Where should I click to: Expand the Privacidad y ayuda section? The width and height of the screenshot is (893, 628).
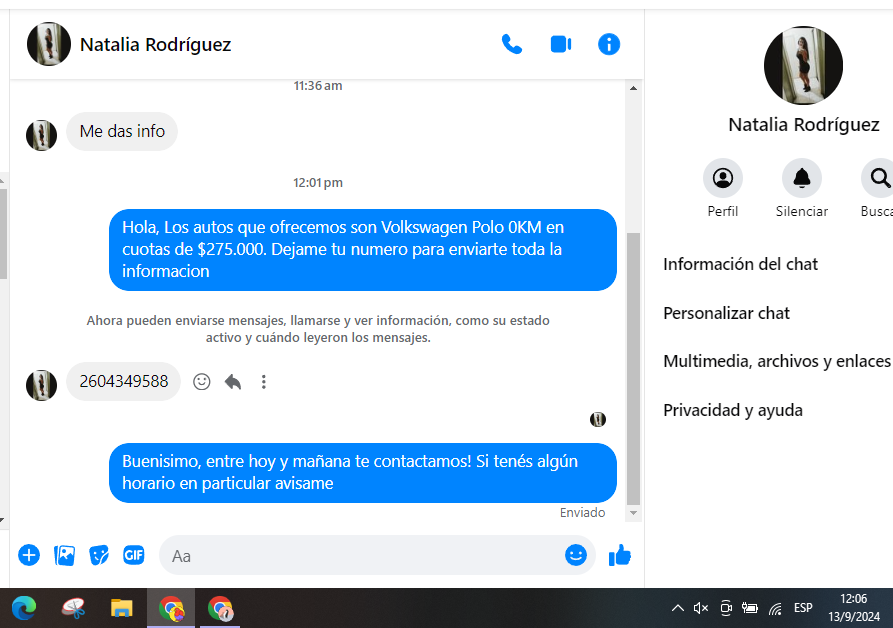(x=733, y=410)
